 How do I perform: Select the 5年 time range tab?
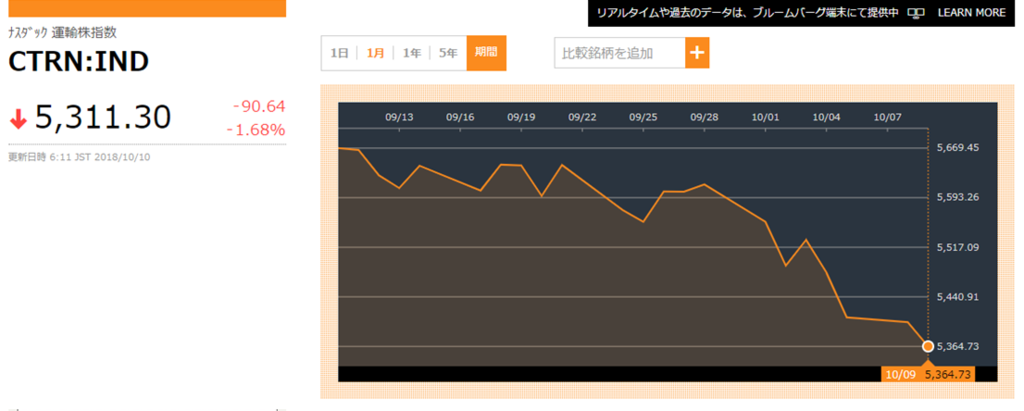pyautogui.click(x=448, y=53)
